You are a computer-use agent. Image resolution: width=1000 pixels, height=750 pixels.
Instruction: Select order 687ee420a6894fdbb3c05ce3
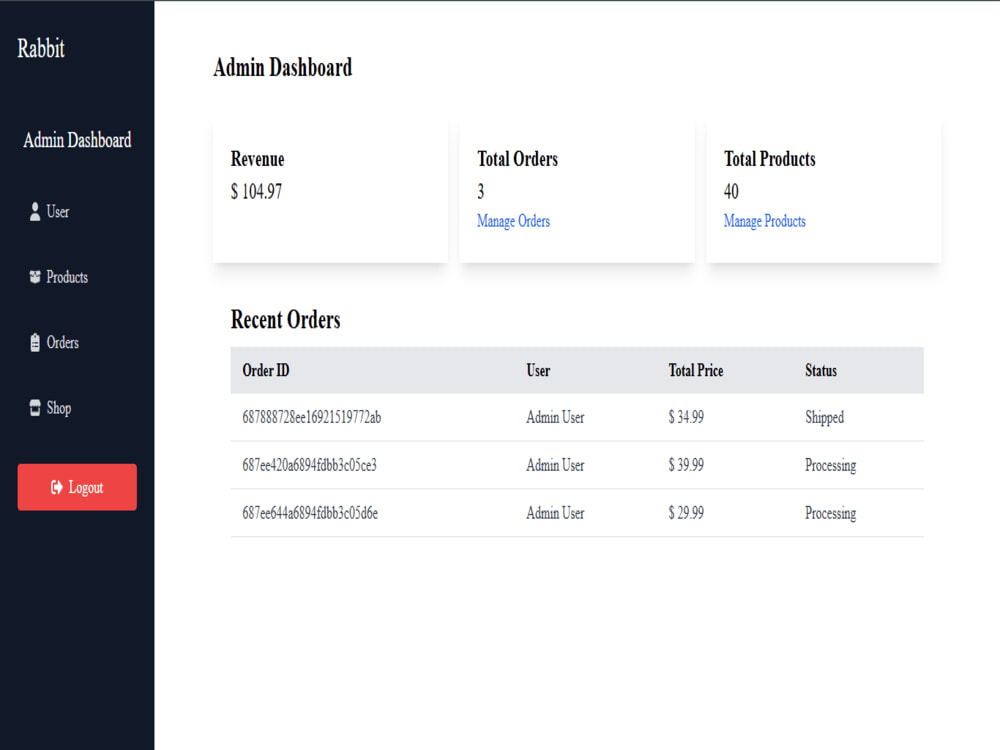(x=309, y=465)
